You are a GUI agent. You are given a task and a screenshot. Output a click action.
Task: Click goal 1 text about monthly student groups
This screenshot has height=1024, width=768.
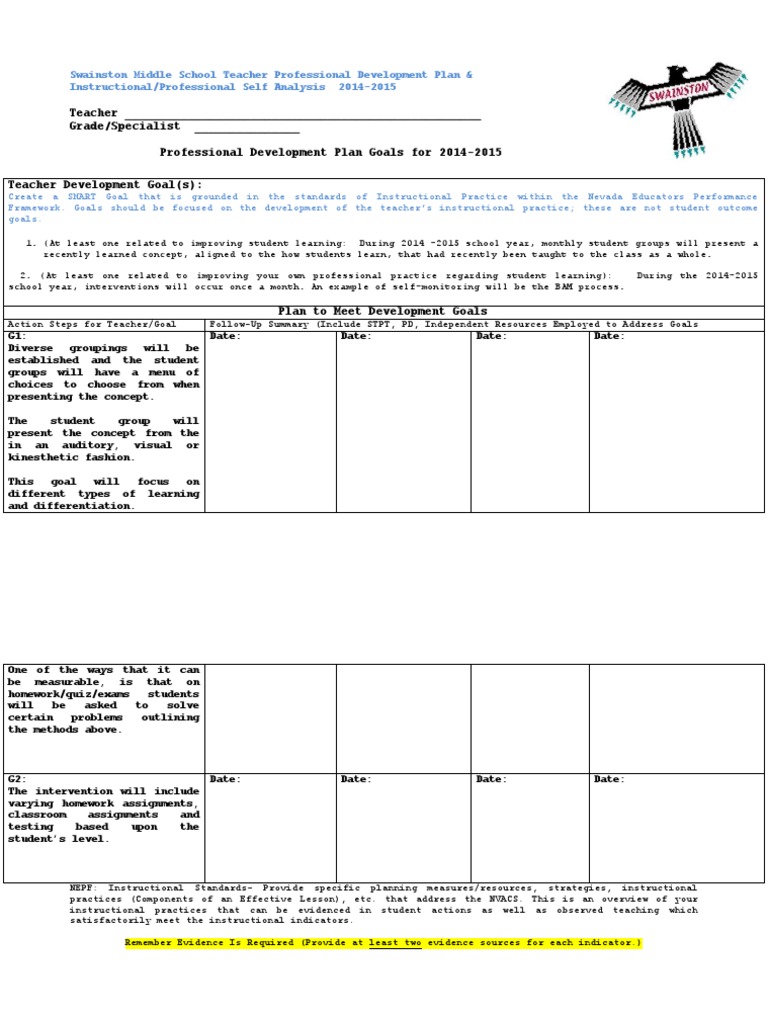point(392,249)
